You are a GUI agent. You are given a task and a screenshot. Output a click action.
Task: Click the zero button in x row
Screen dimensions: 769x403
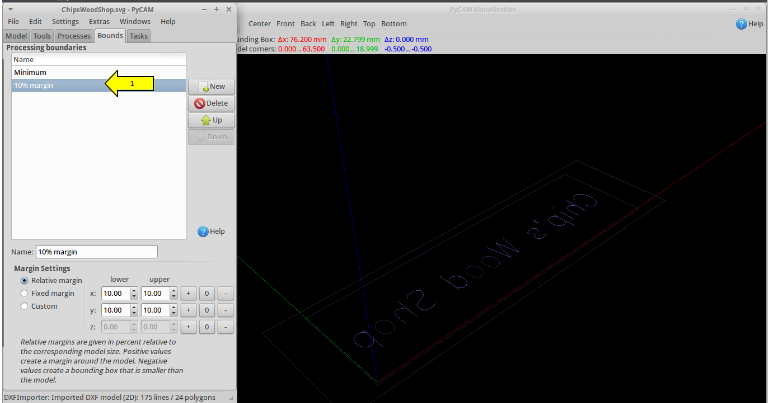tap(207, 294)
